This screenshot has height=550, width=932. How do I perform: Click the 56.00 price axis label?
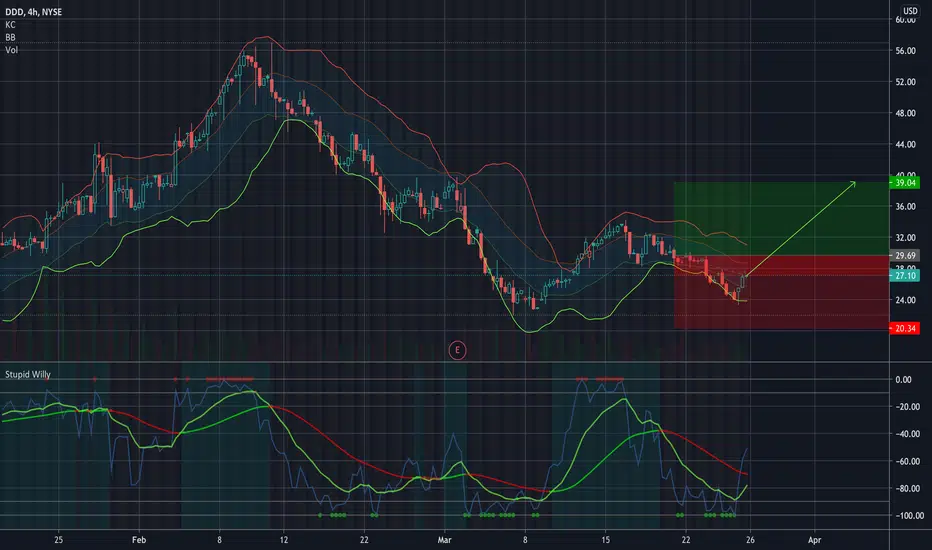[x=905, y=51]
